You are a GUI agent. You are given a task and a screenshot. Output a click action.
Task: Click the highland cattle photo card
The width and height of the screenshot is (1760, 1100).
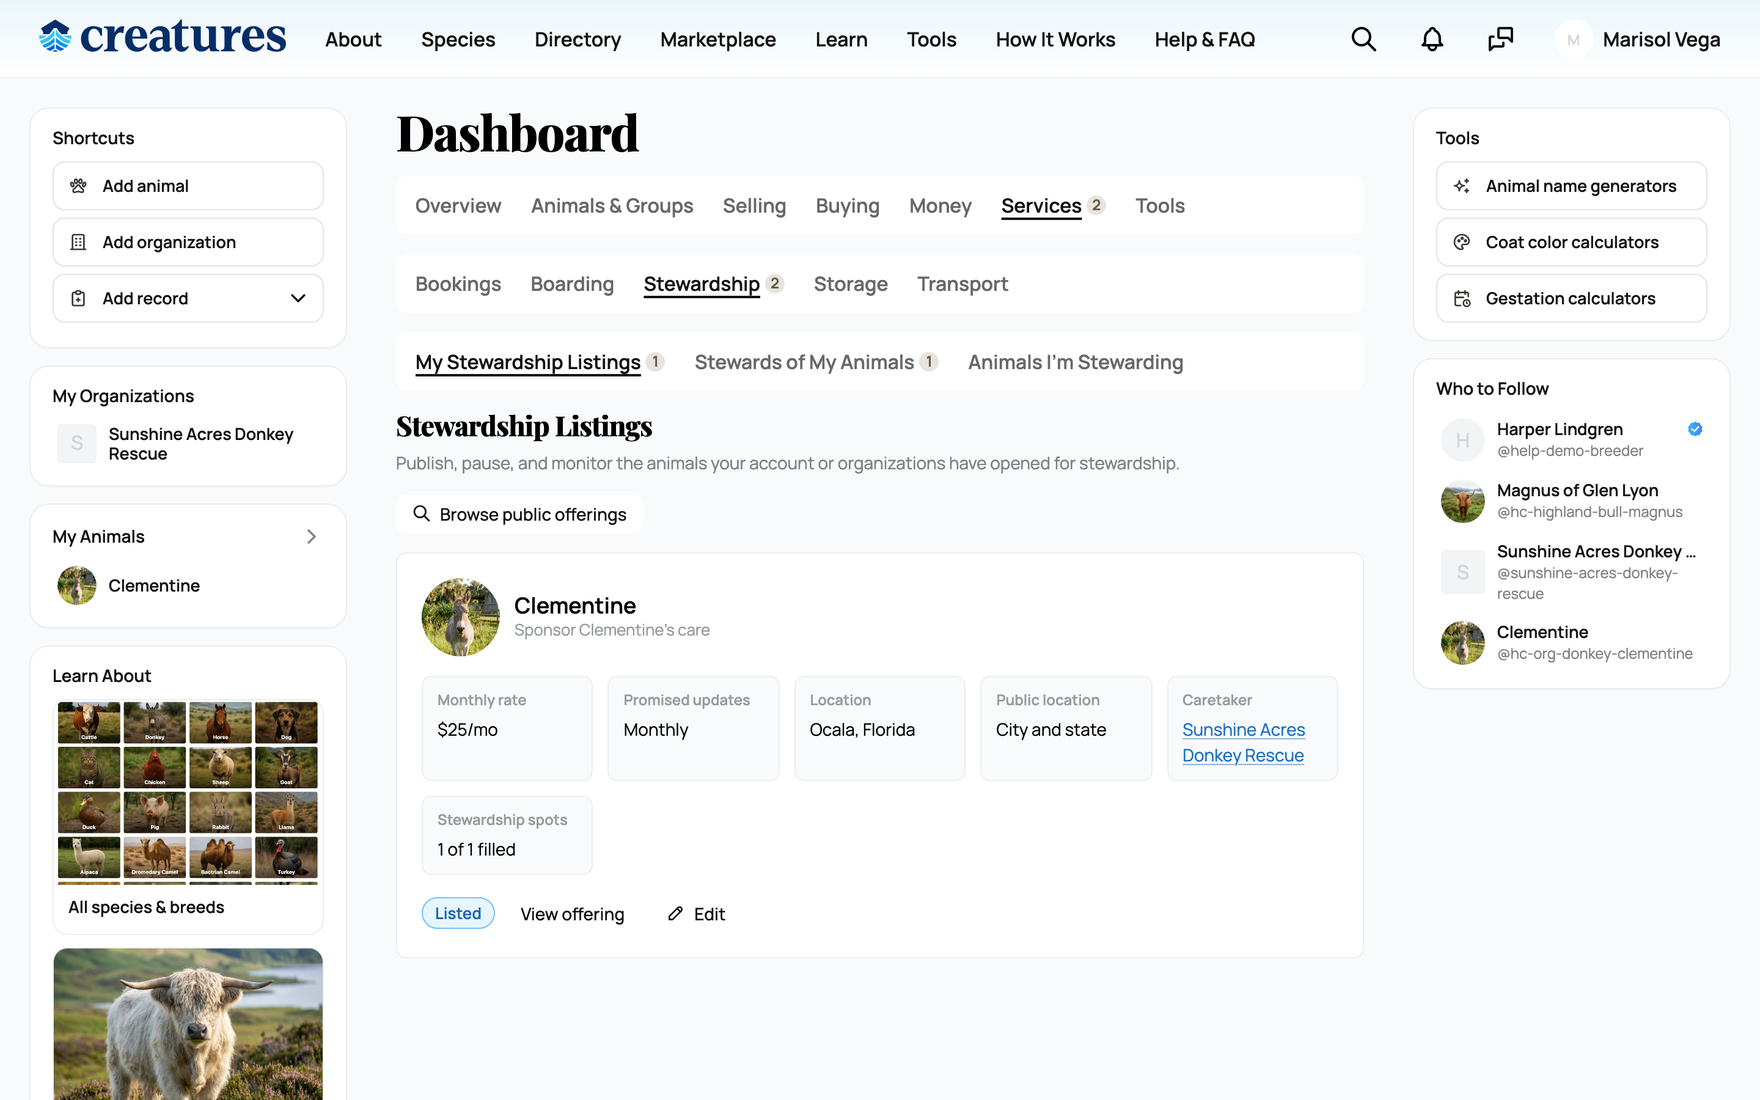pyautogui.click(x=188, y=1024)
